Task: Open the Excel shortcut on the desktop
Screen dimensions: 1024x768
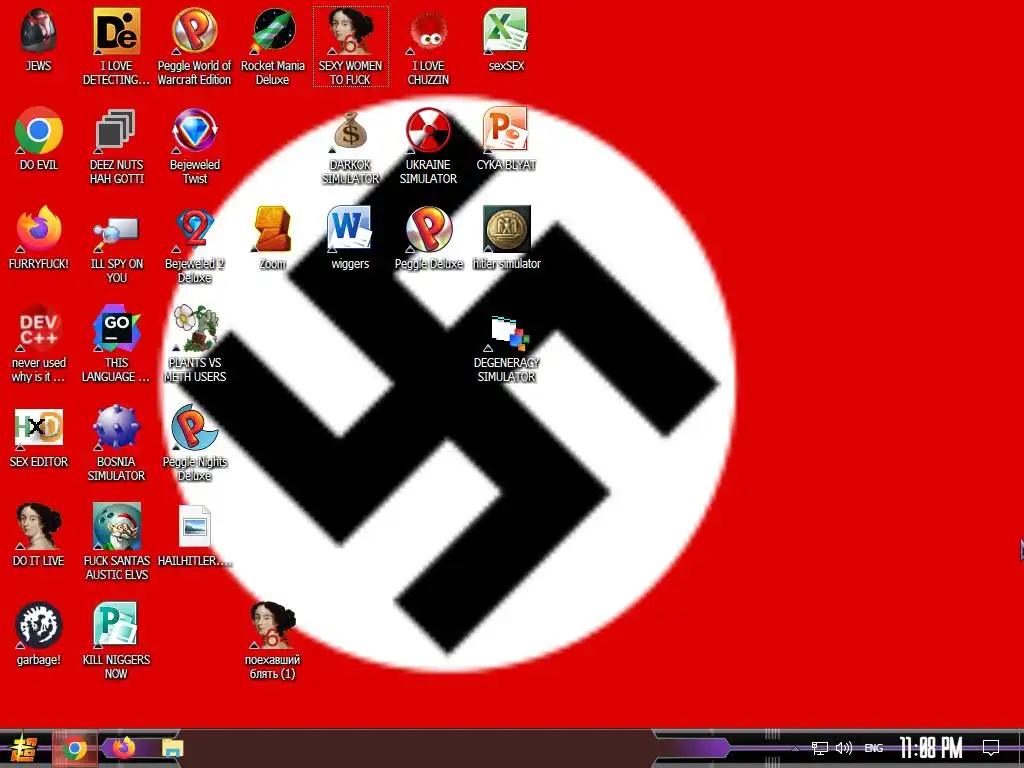Action: pos(506,31)
